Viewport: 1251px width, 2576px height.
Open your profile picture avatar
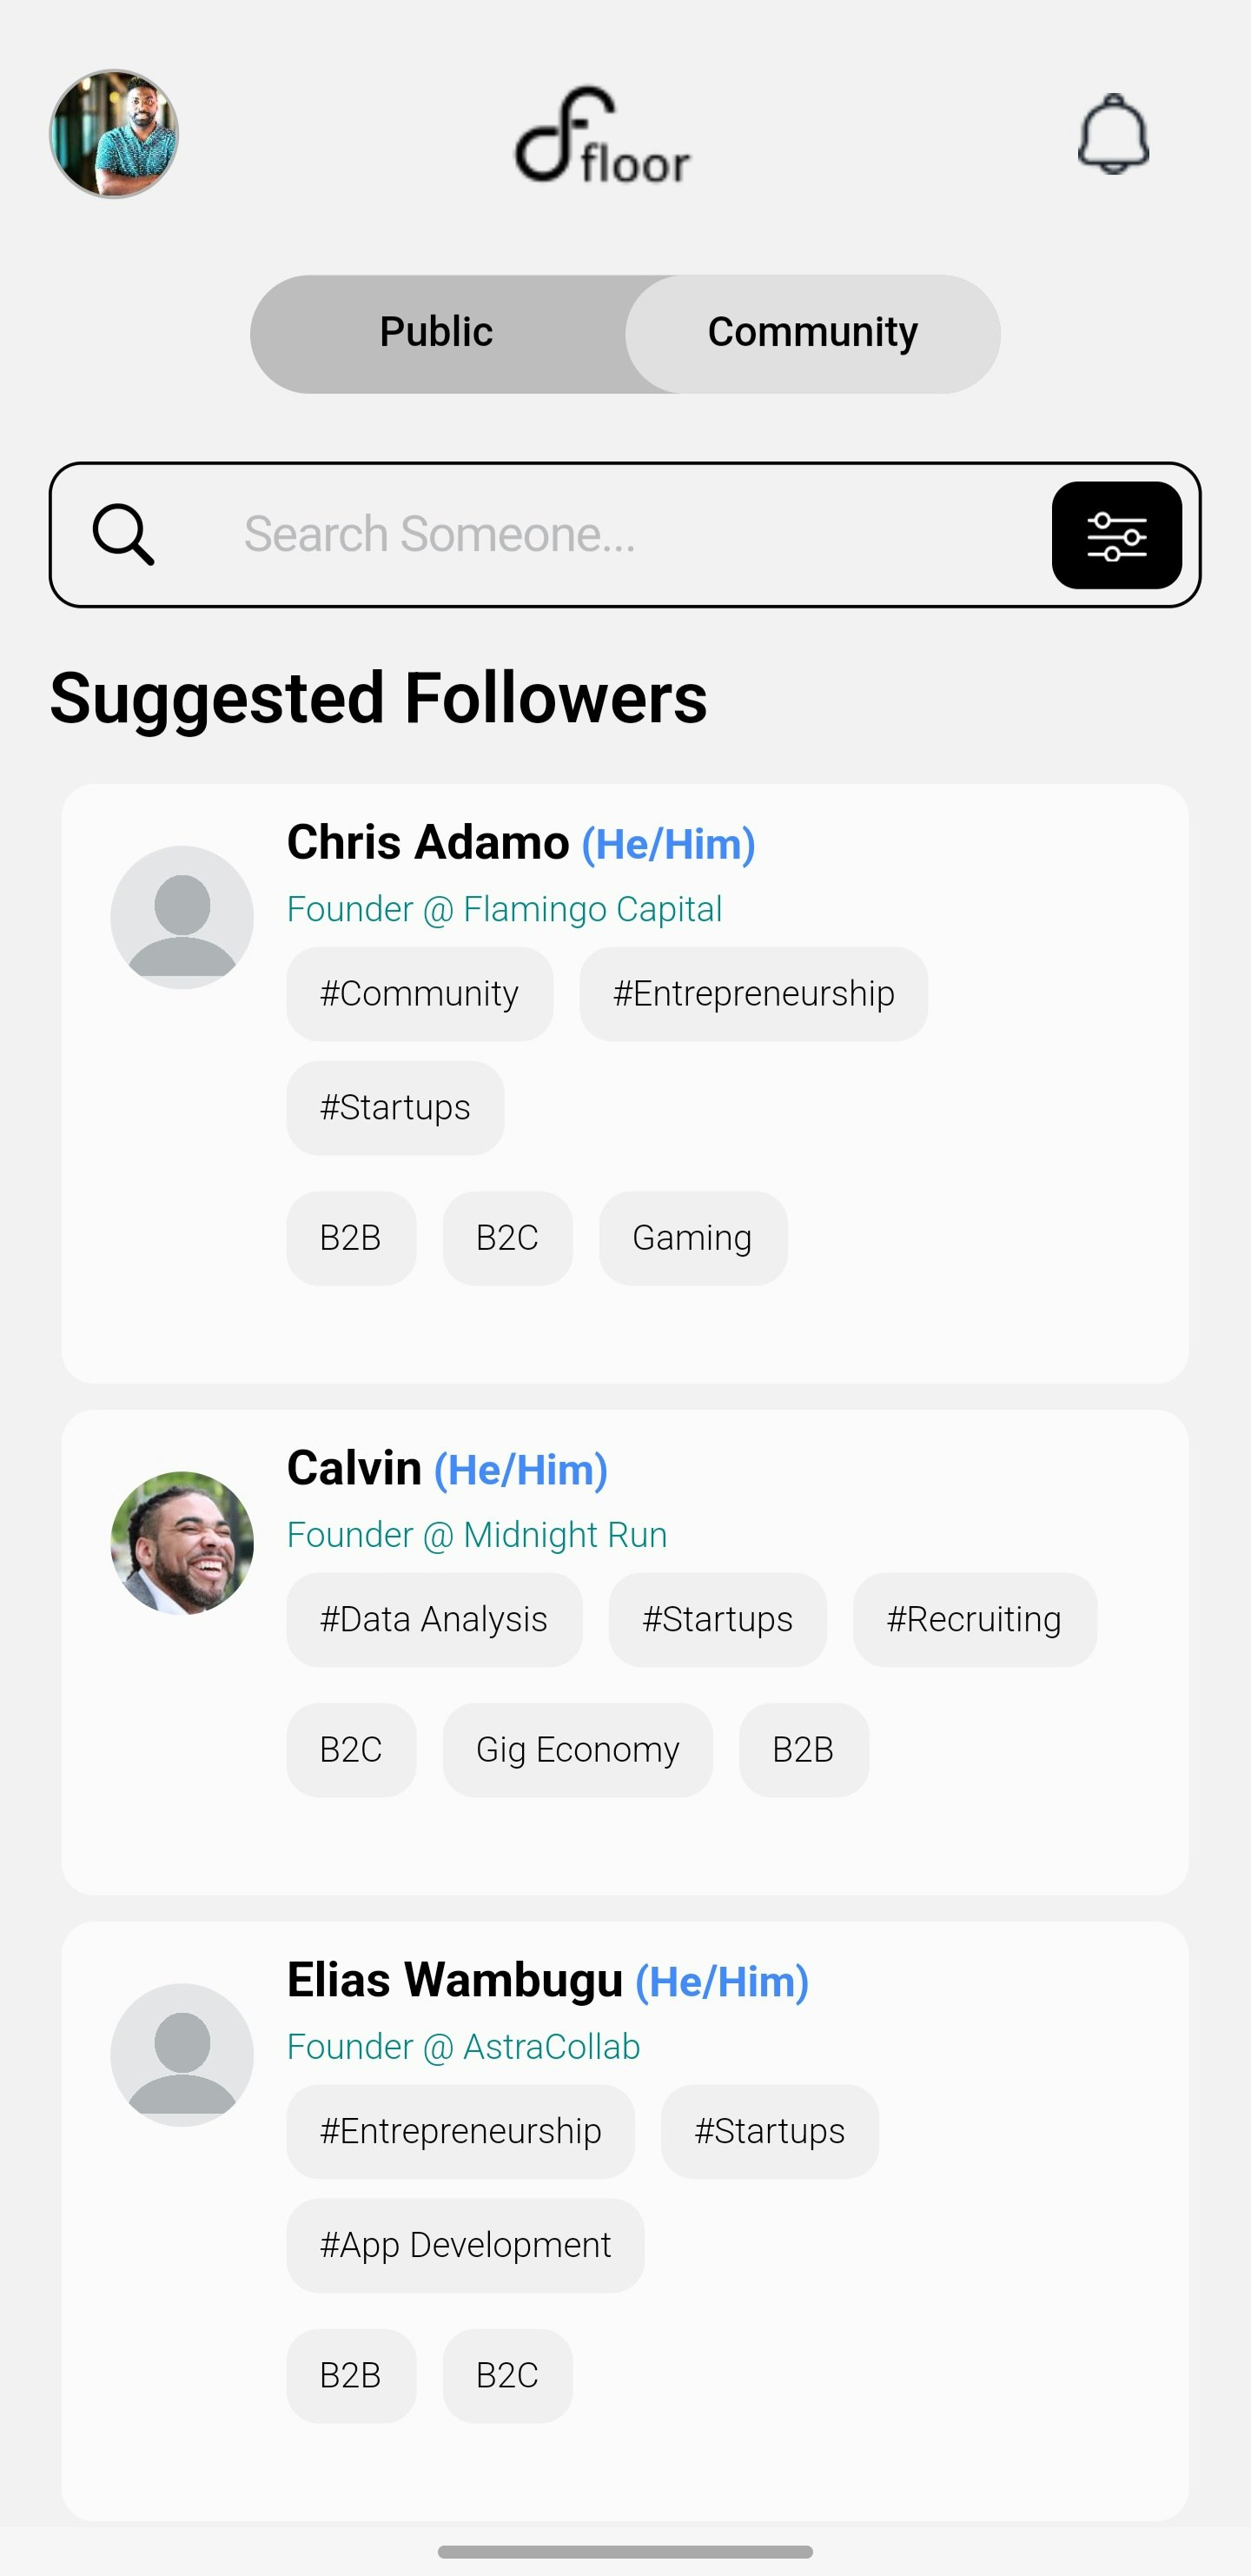pos(114,134)
